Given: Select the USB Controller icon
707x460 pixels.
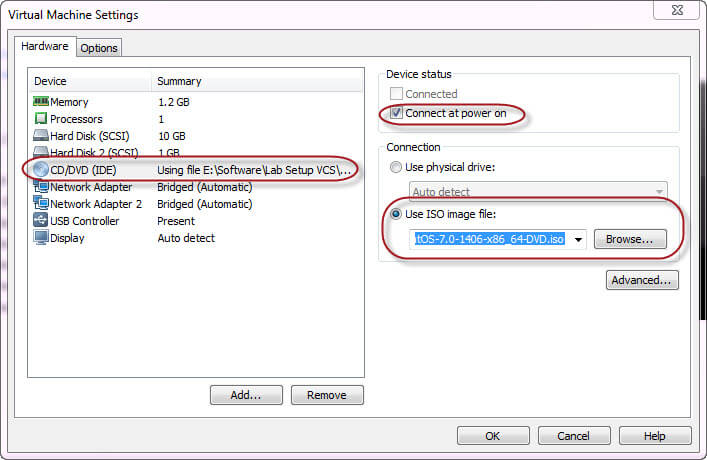Looking at the screenshot, I should (41, 221).
